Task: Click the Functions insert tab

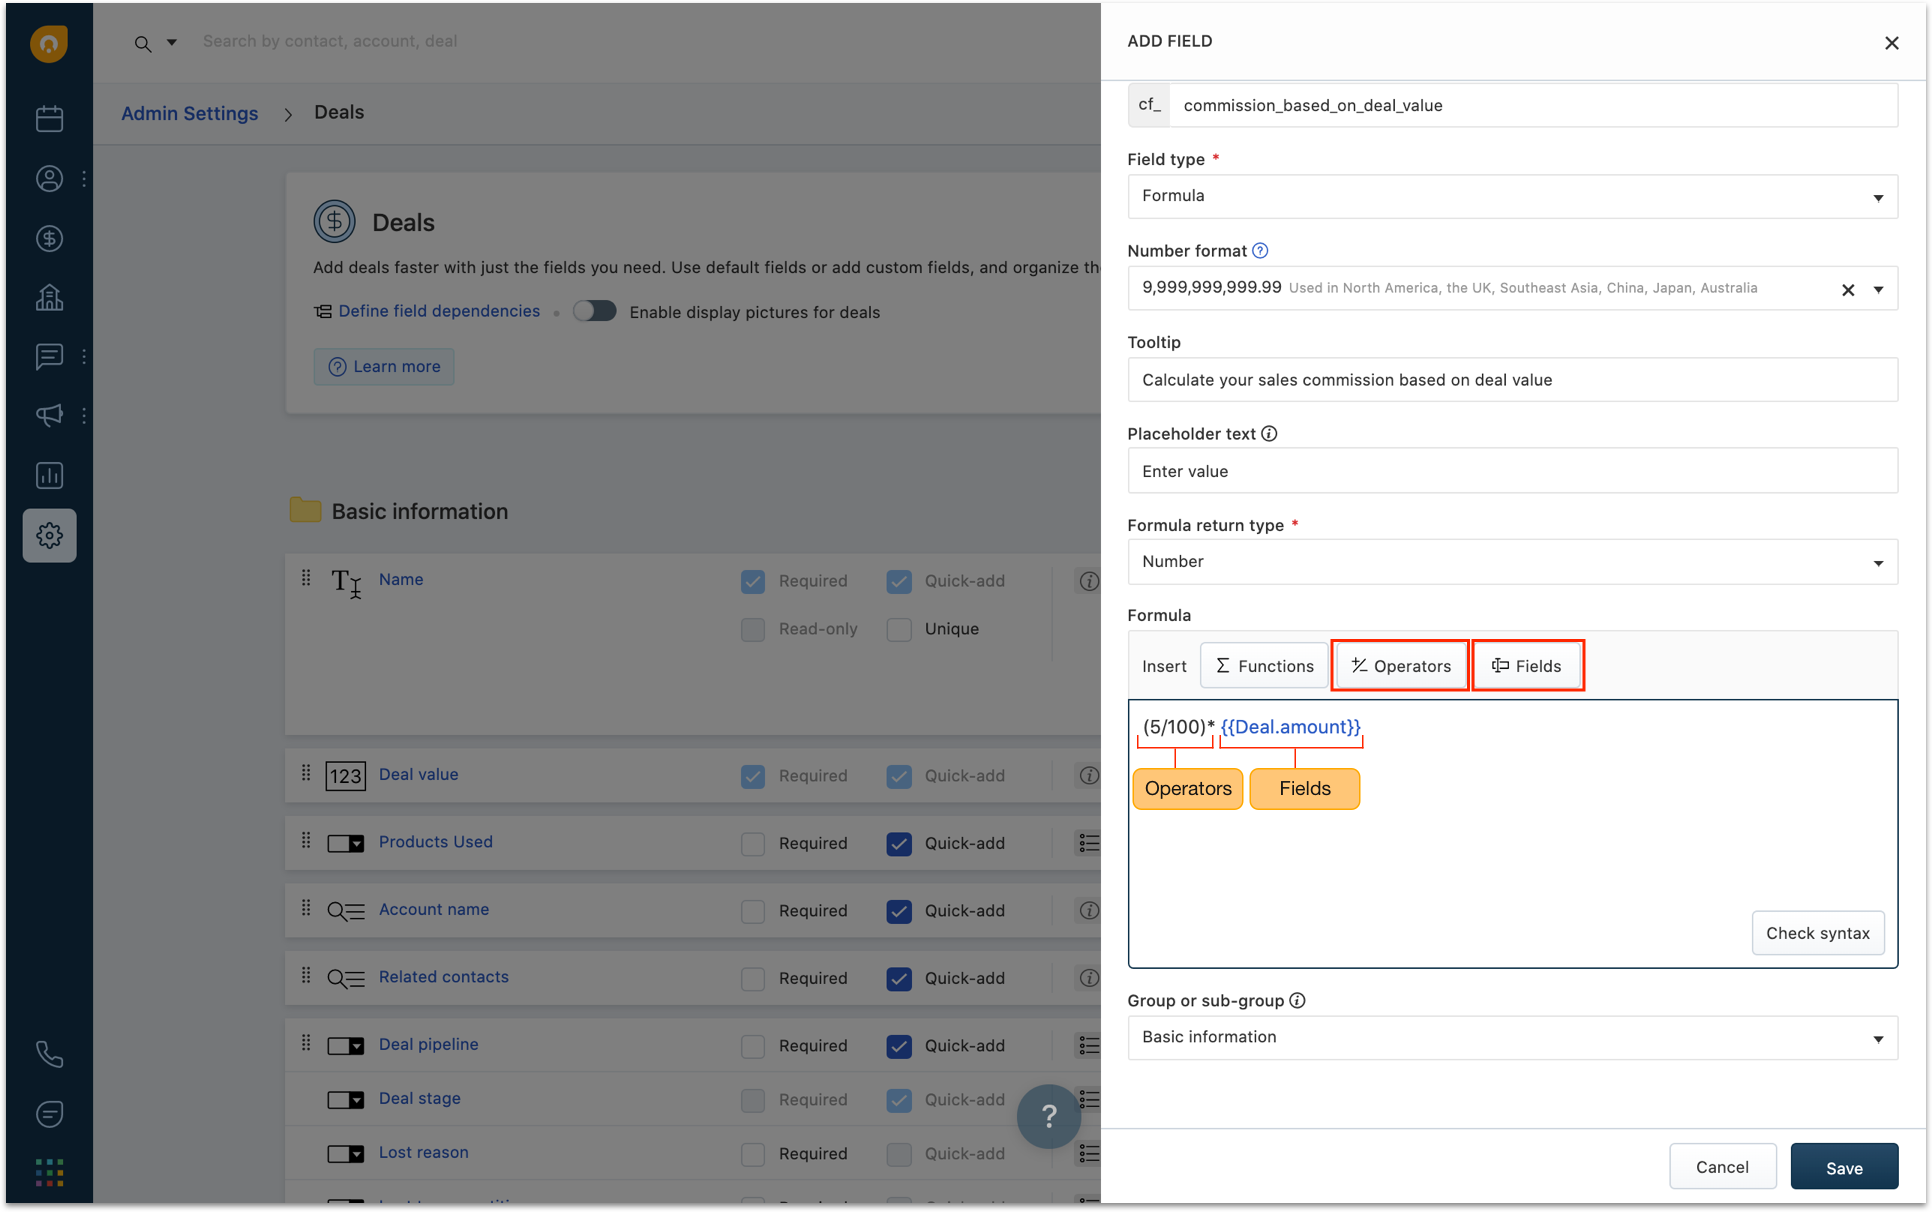Action: 1264,666
